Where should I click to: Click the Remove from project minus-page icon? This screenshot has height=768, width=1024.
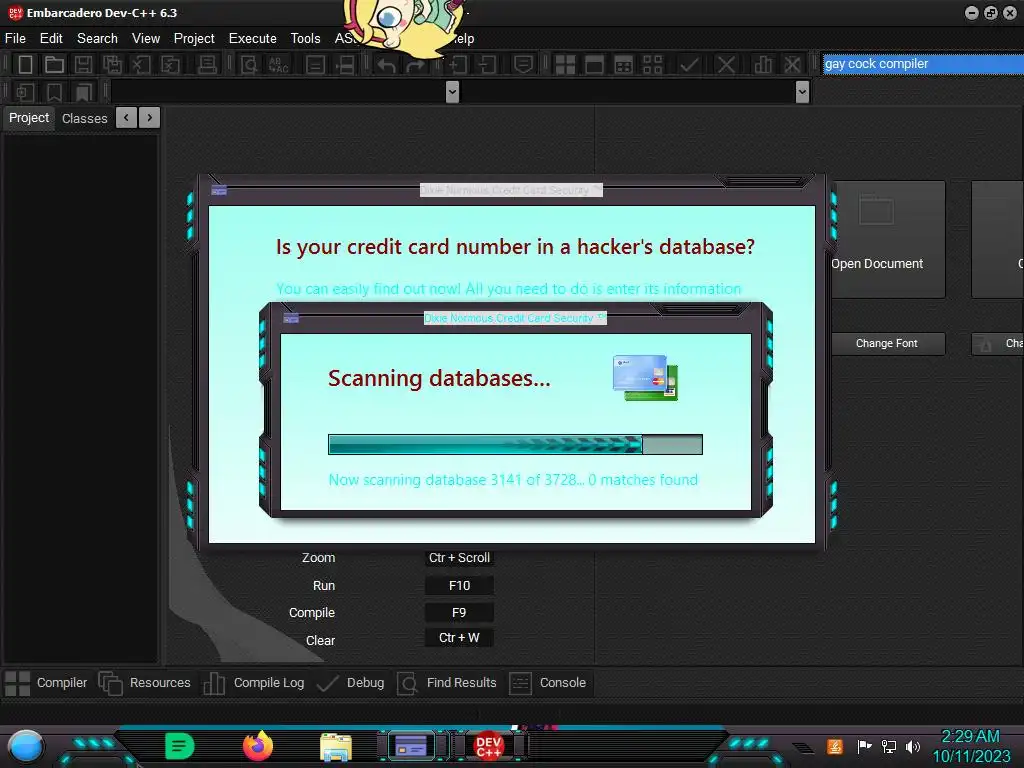(487, 65)
